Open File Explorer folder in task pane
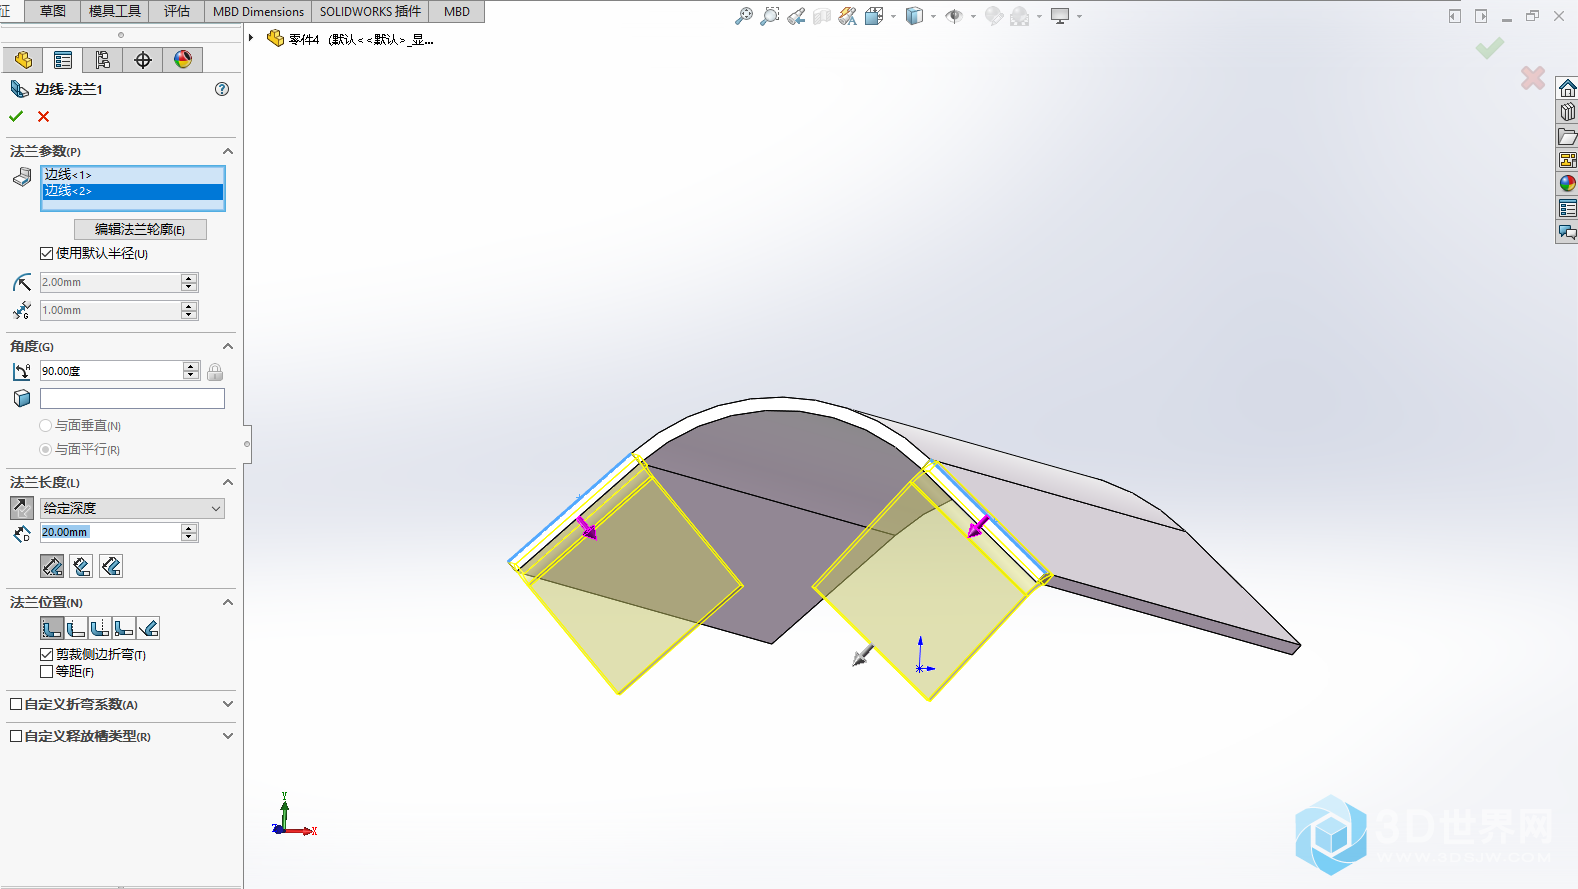Image resolution: width=1578 pixels, height=889 pixels. [x=1567, y=136]
